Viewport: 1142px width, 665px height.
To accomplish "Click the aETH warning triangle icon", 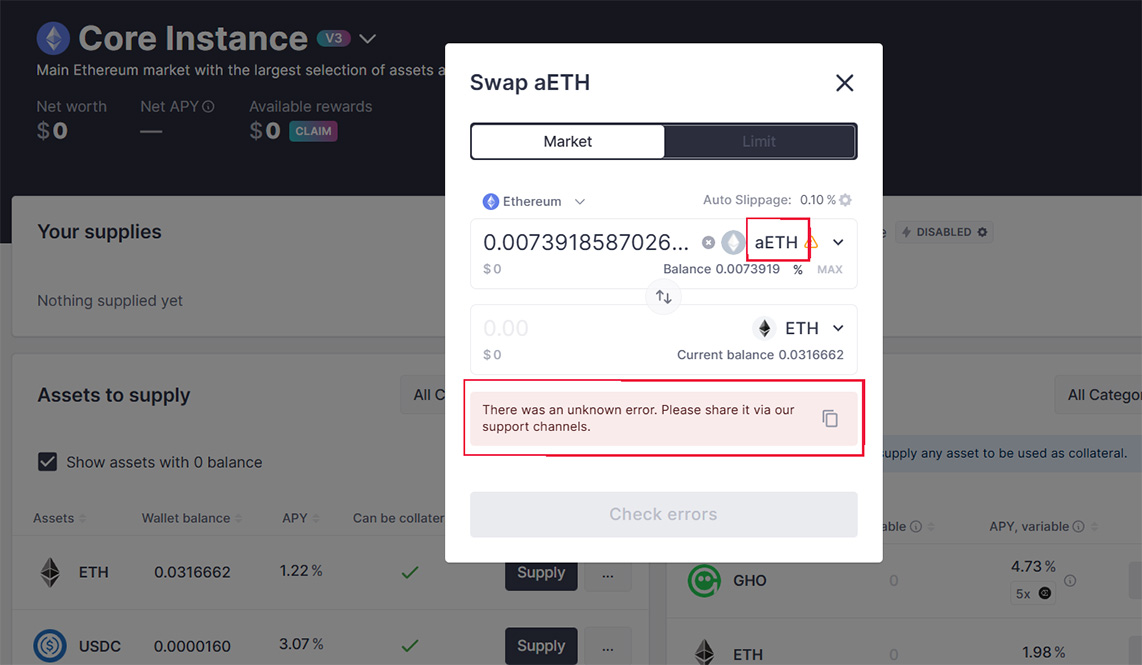I will click(x=811, y=242).
